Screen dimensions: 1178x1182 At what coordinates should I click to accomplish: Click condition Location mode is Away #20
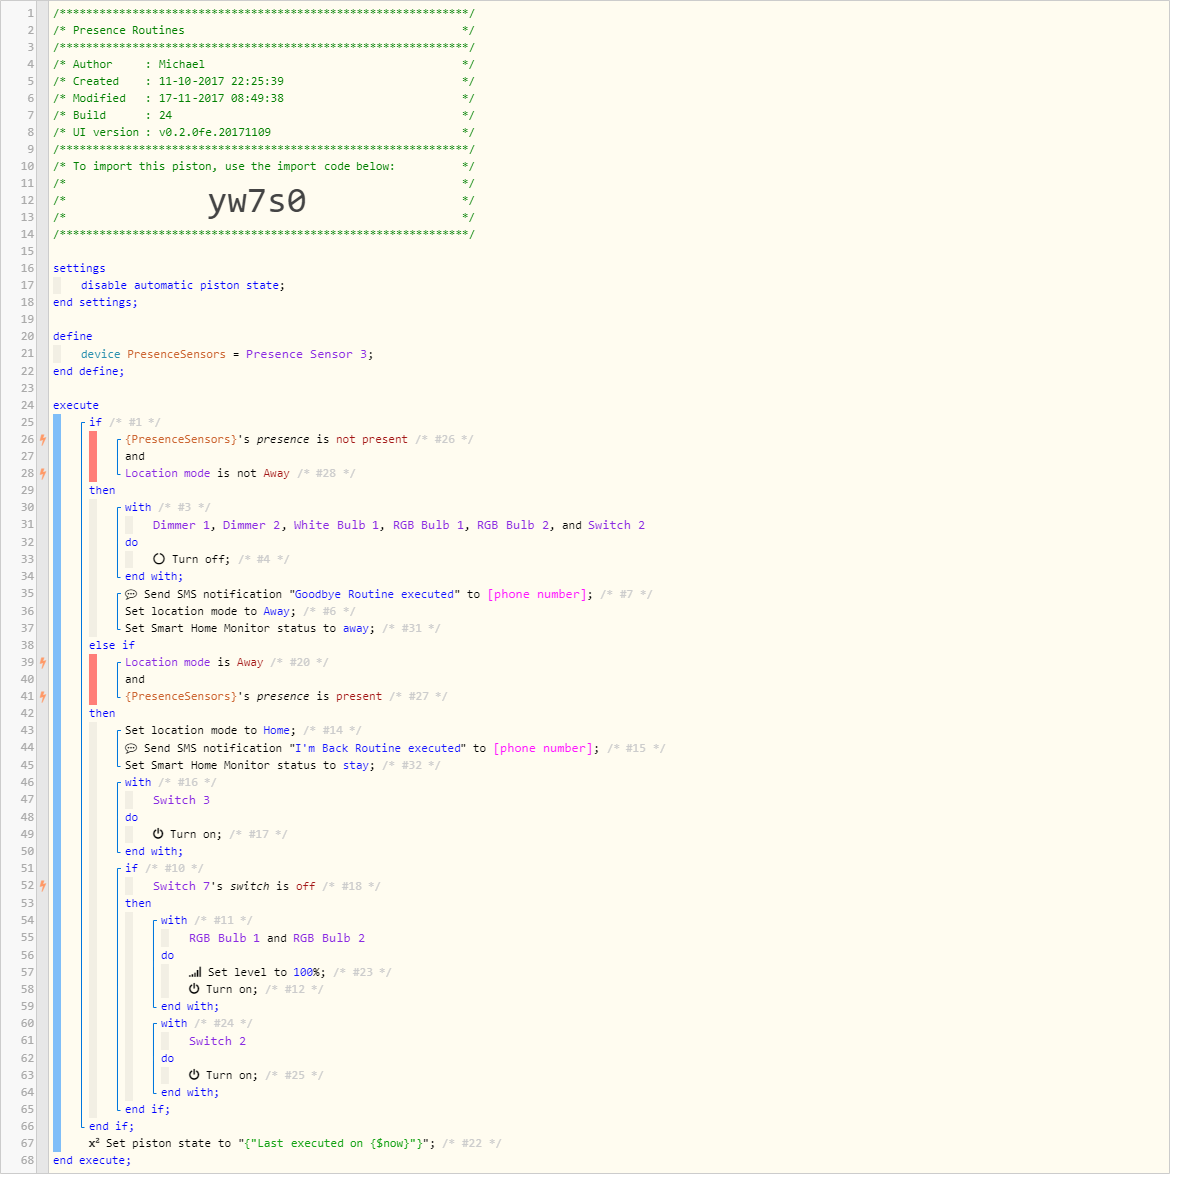pyautogui.click(x=194, y=664)
